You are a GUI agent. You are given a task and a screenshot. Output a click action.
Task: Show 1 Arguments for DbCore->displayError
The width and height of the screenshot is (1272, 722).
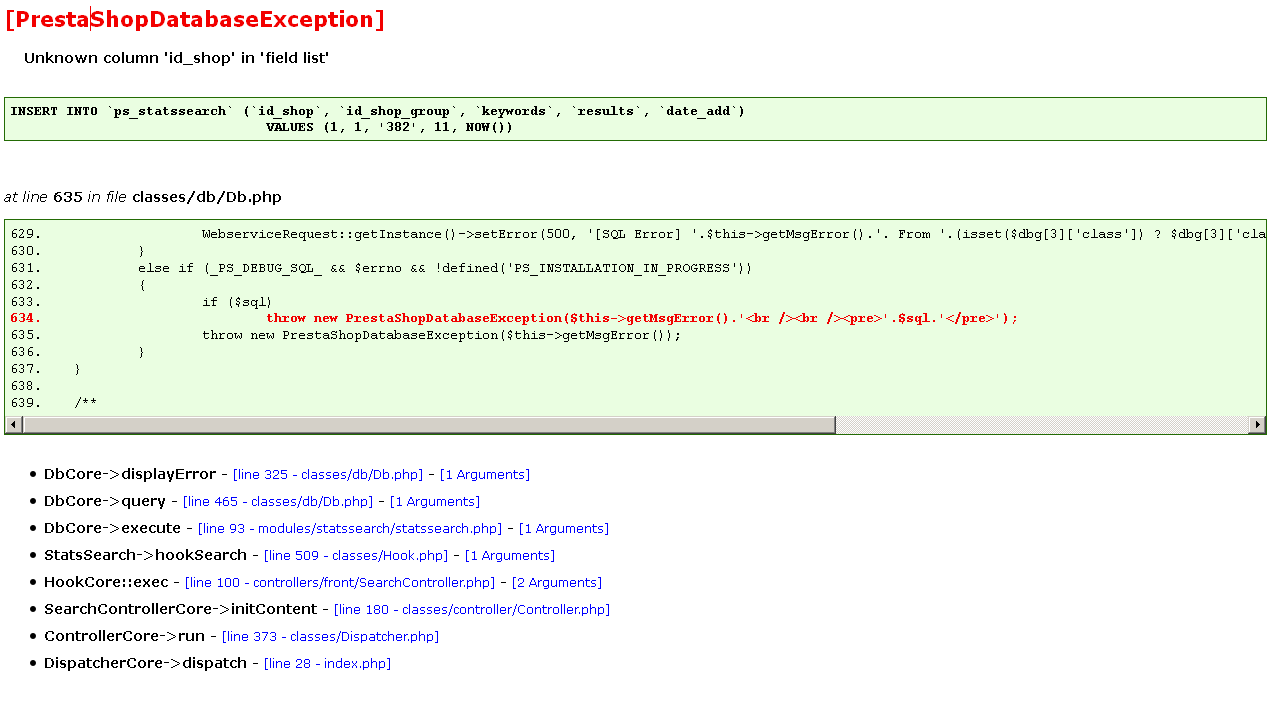(485, 475)
